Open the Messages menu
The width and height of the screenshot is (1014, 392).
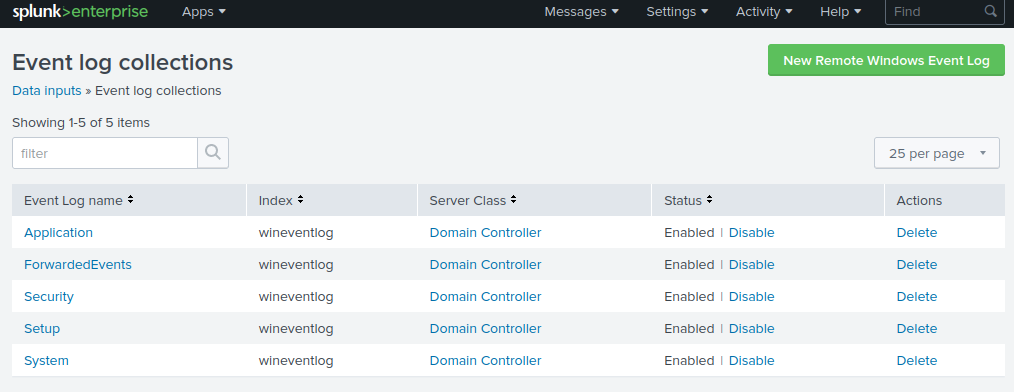(581, 12)
